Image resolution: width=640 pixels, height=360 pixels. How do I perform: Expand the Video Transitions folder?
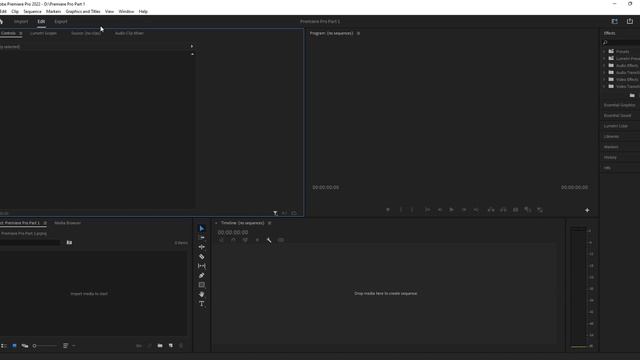pos(604,86)
